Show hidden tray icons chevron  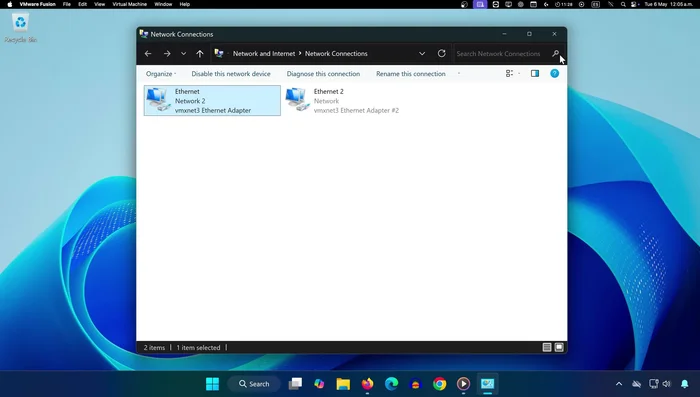tap(619, 384)
